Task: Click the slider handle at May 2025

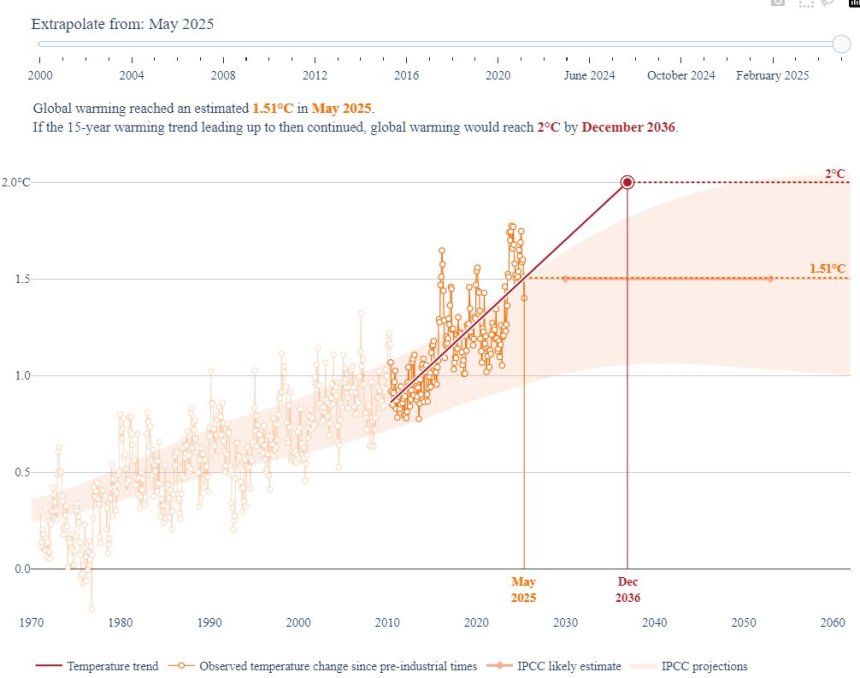Action: click(x=841, y=43)
